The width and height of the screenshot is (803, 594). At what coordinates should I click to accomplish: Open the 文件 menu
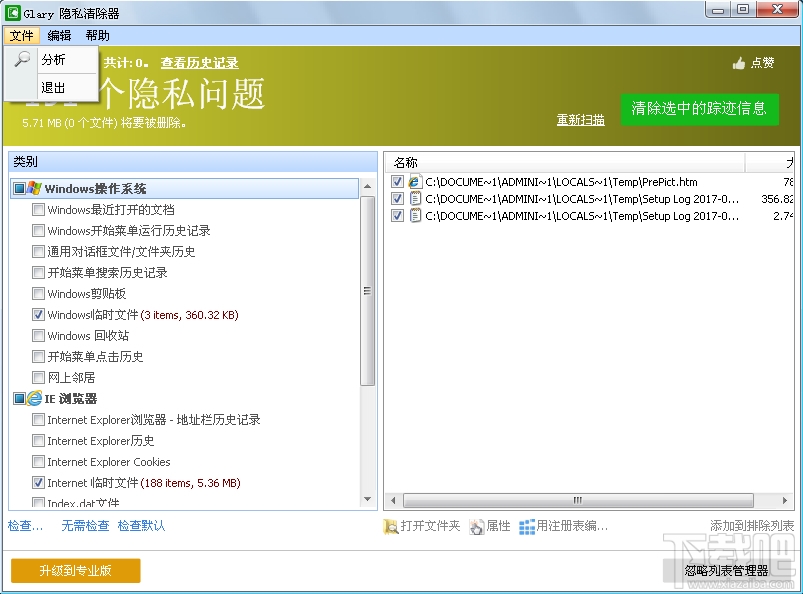[22, 35]
